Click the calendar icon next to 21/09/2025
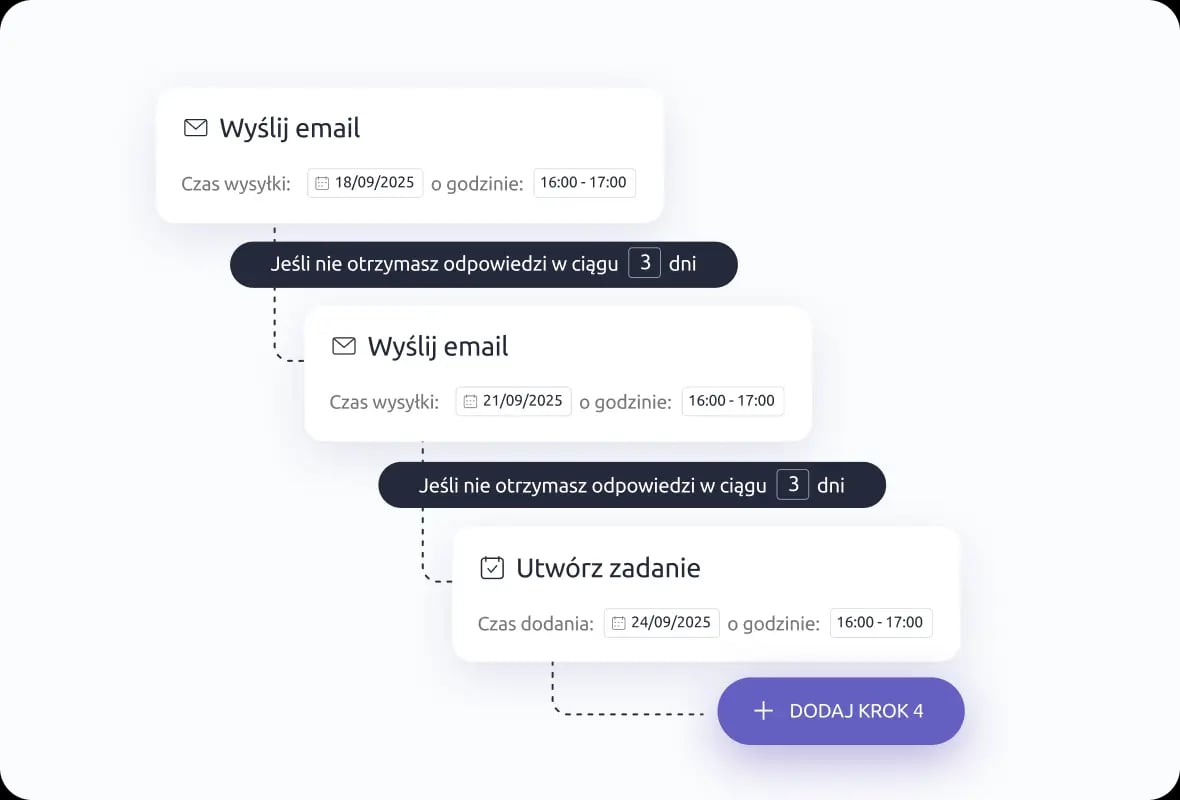The height and width of the screenshot is (800, 1180). [x=470, y=401]
